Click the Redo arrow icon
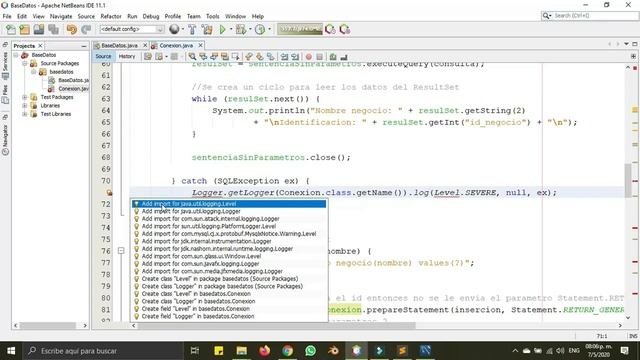The image size is (640, 360). (86, 29)
